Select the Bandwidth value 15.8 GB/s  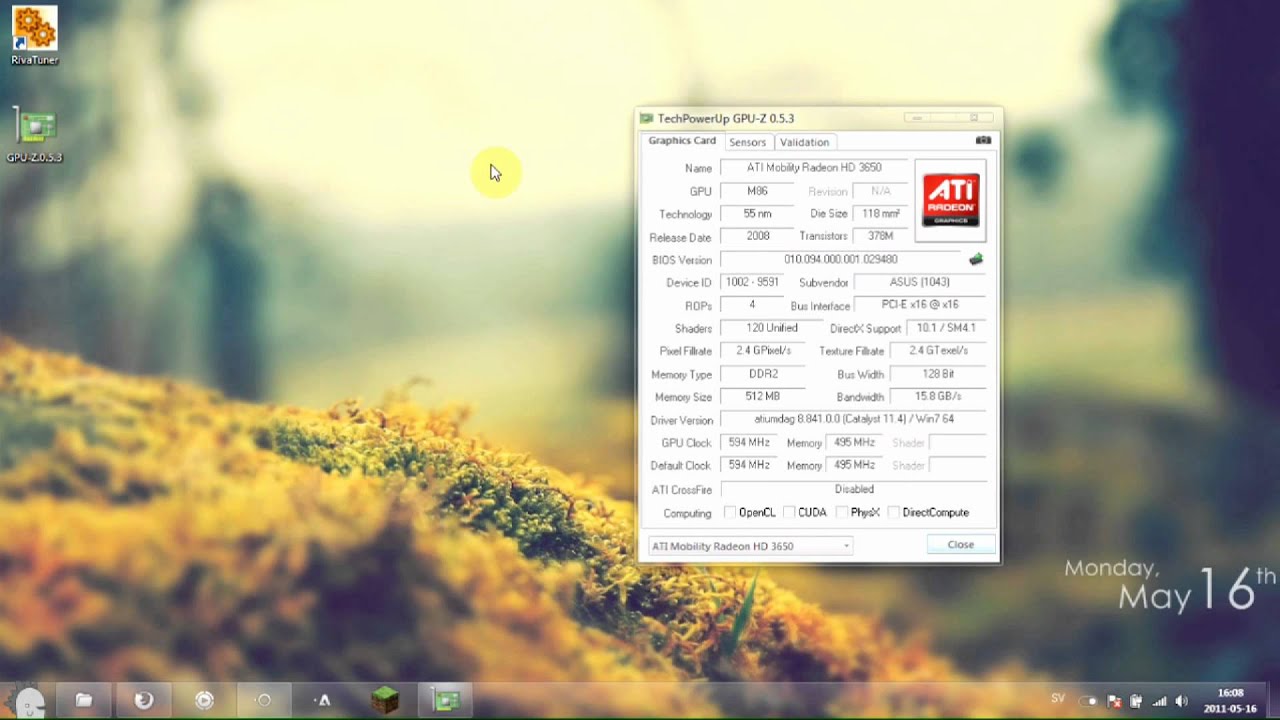938,397
